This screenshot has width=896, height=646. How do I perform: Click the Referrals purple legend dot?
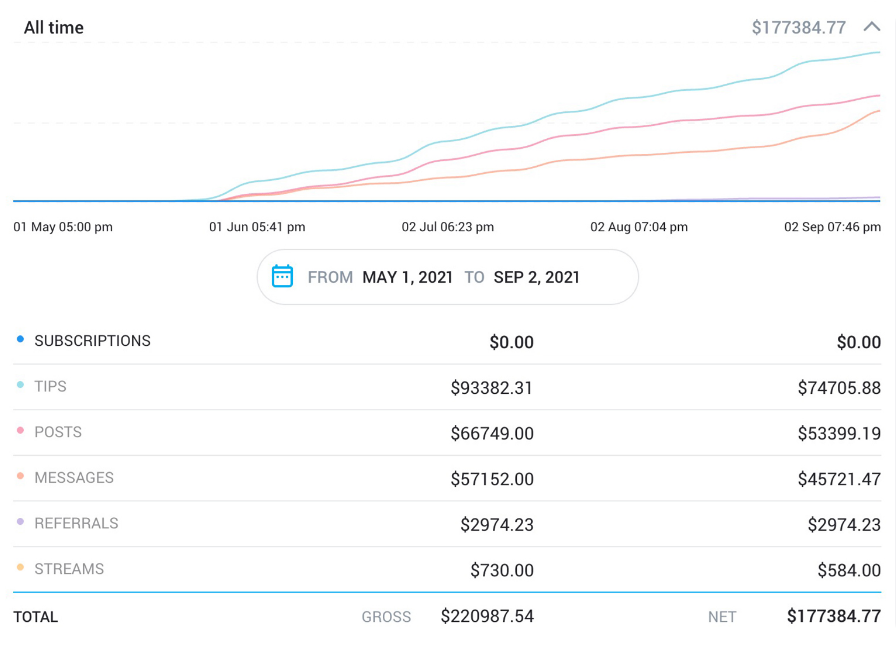pyautogui.click(x=20, y=523)
